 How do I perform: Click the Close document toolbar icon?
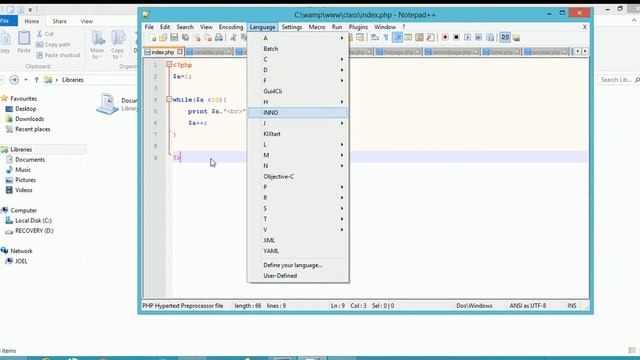pos(197,38)
